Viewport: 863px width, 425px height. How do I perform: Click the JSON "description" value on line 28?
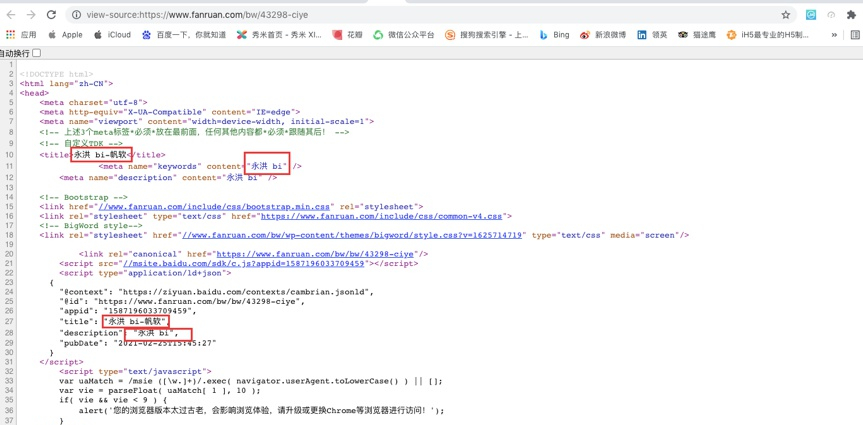point(157,334)
